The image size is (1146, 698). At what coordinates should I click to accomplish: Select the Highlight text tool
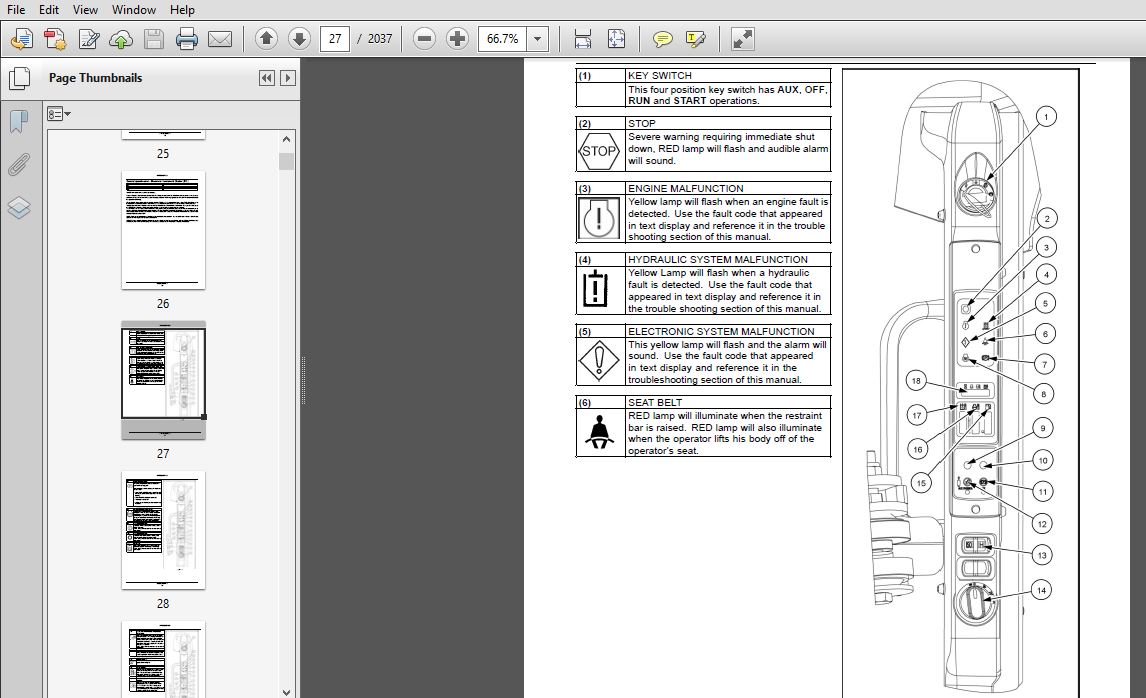click(695, 39)
